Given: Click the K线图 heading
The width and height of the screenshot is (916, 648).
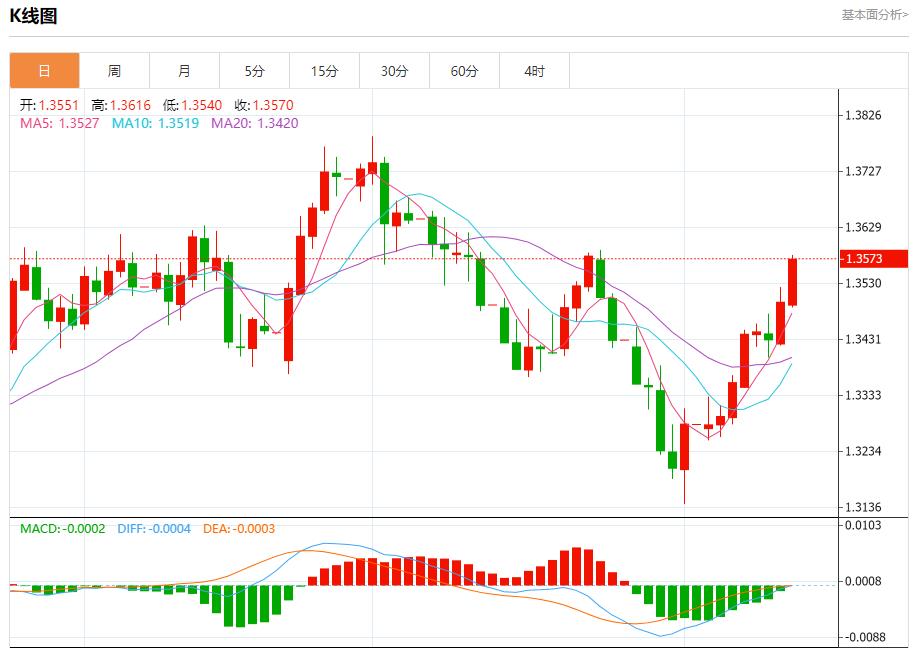Looking at the screenshot, I should point(33,16).
